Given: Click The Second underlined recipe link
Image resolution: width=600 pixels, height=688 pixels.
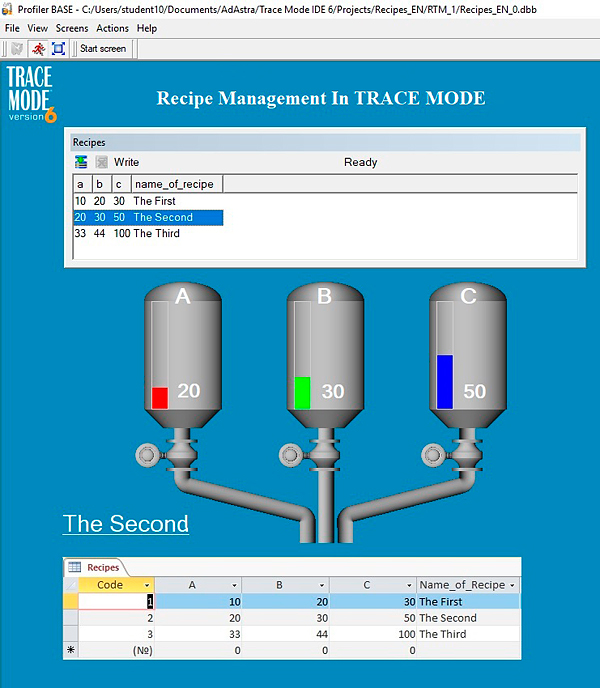Looking at the screenshot, I should pos(126,523).
